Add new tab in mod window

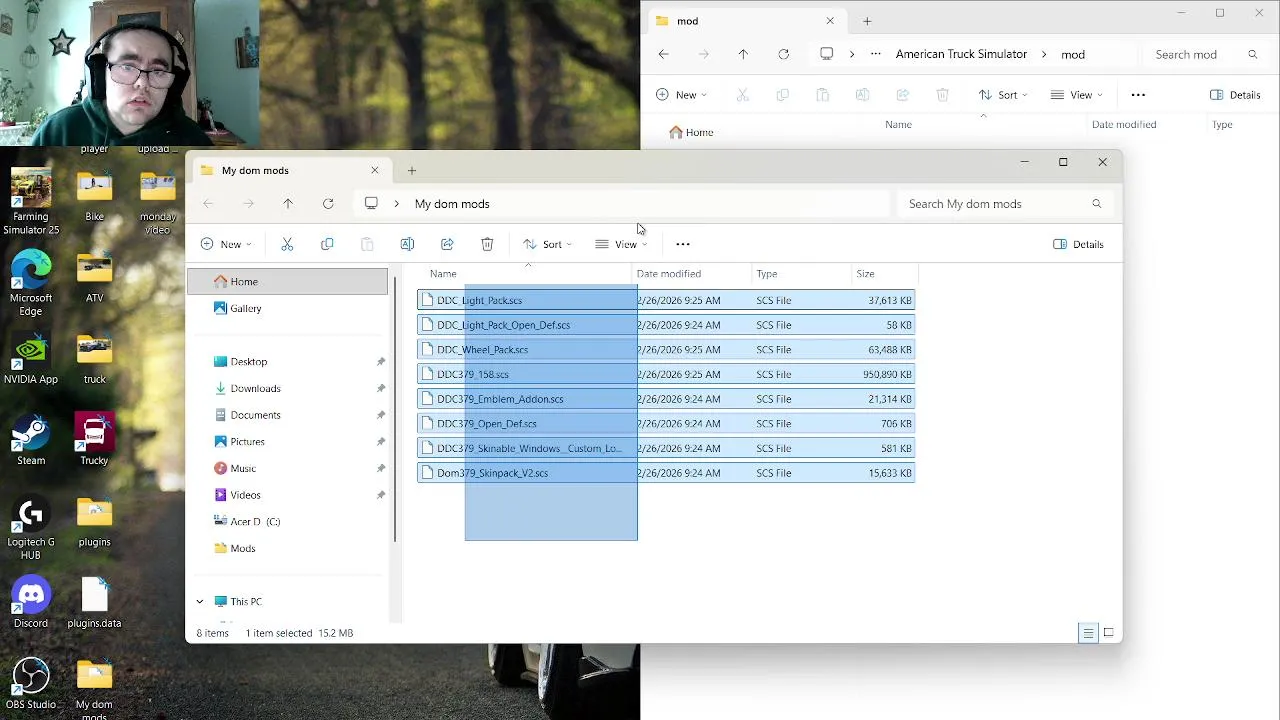pos(867,21)
